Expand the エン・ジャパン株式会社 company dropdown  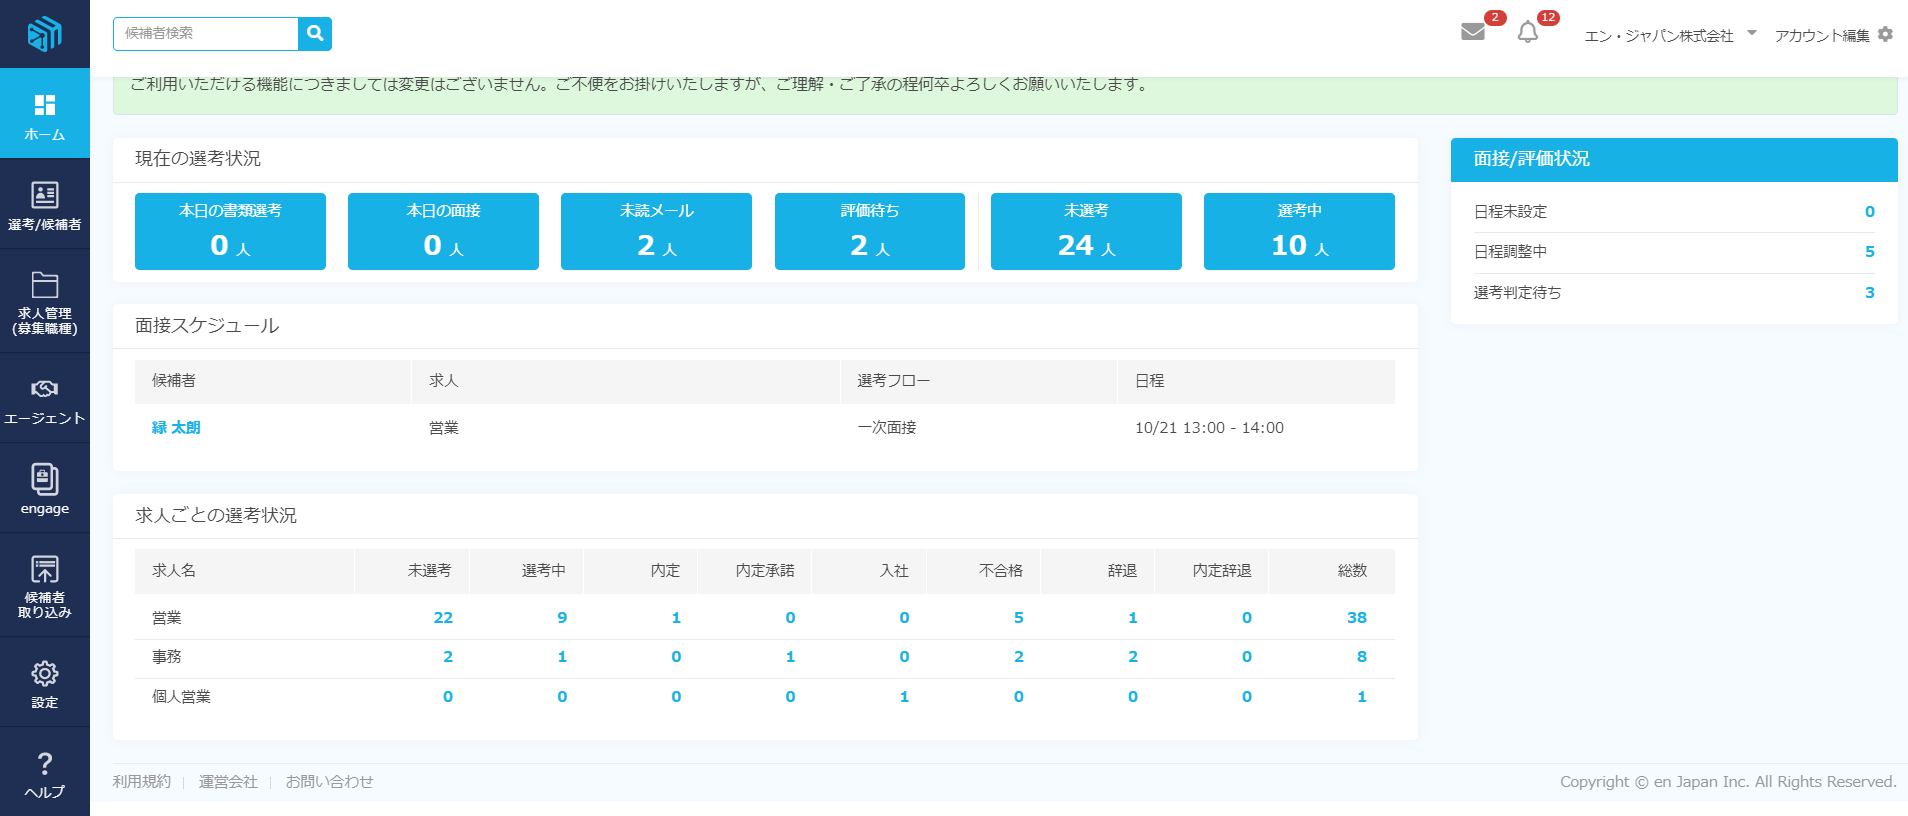click(1670, 35)
